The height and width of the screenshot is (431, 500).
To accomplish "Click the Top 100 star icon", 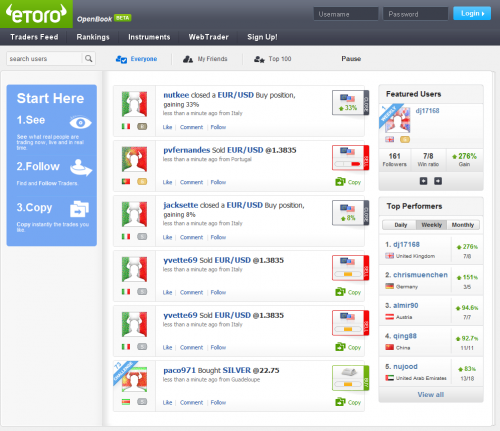I will click(259, 59).
